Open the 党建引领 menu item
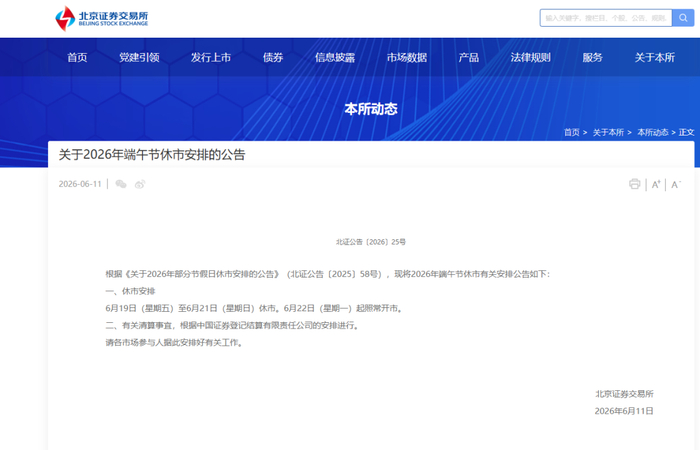The height and width of the screenshot is (450, 700). tap(139, 57)
